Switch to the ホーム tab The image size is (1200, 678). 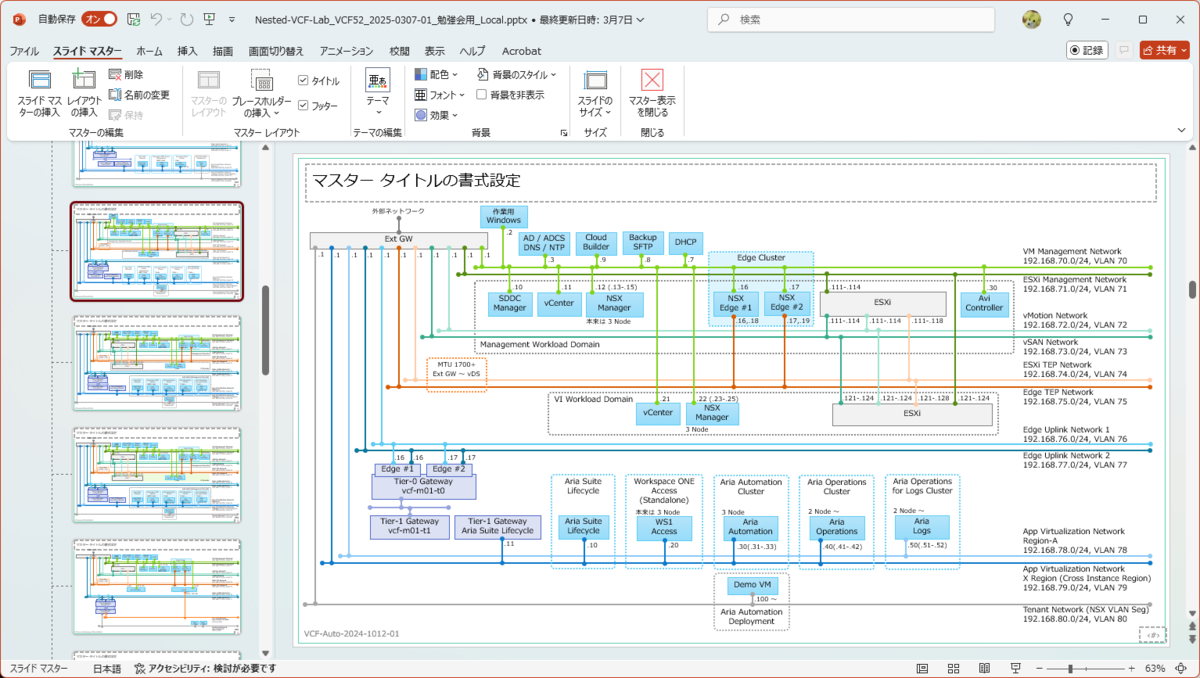(149, 51)
